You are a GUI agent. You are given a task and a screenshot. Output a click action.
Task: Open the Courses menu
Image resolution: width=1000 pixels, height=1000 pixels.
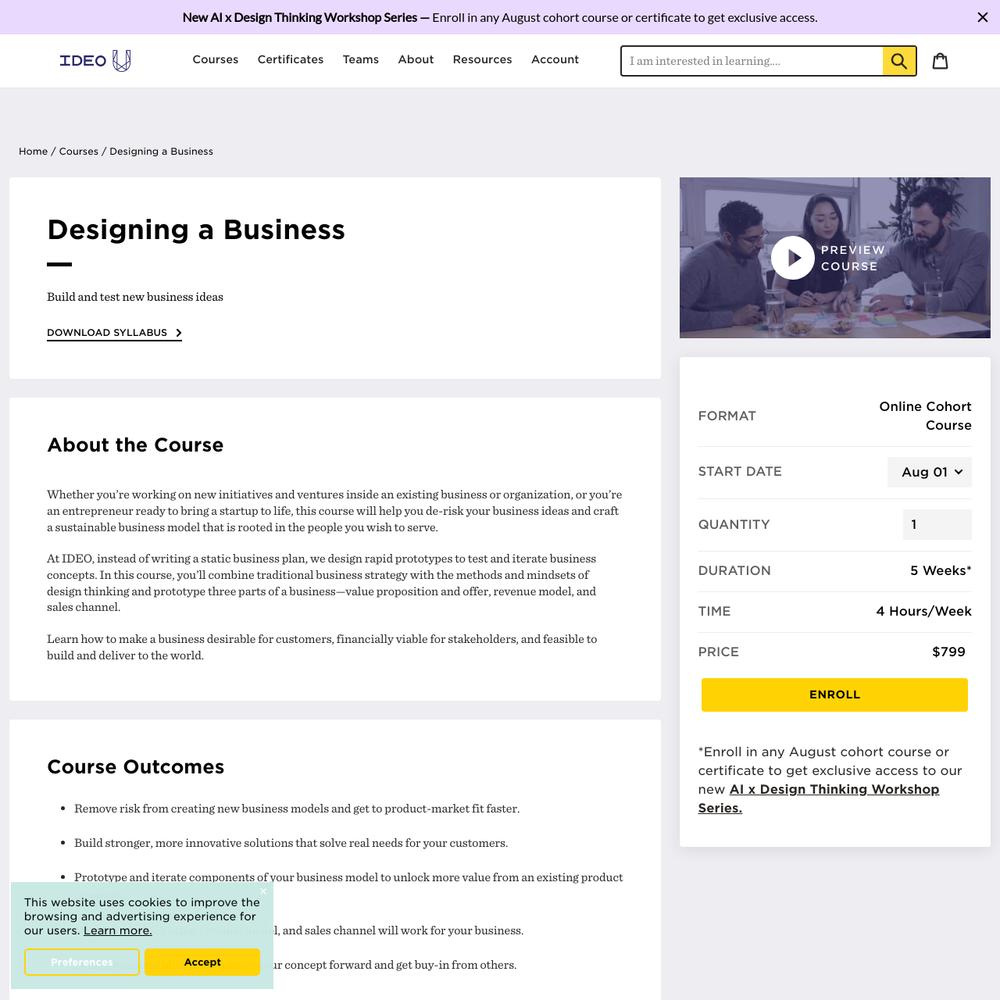pos(216,59)
